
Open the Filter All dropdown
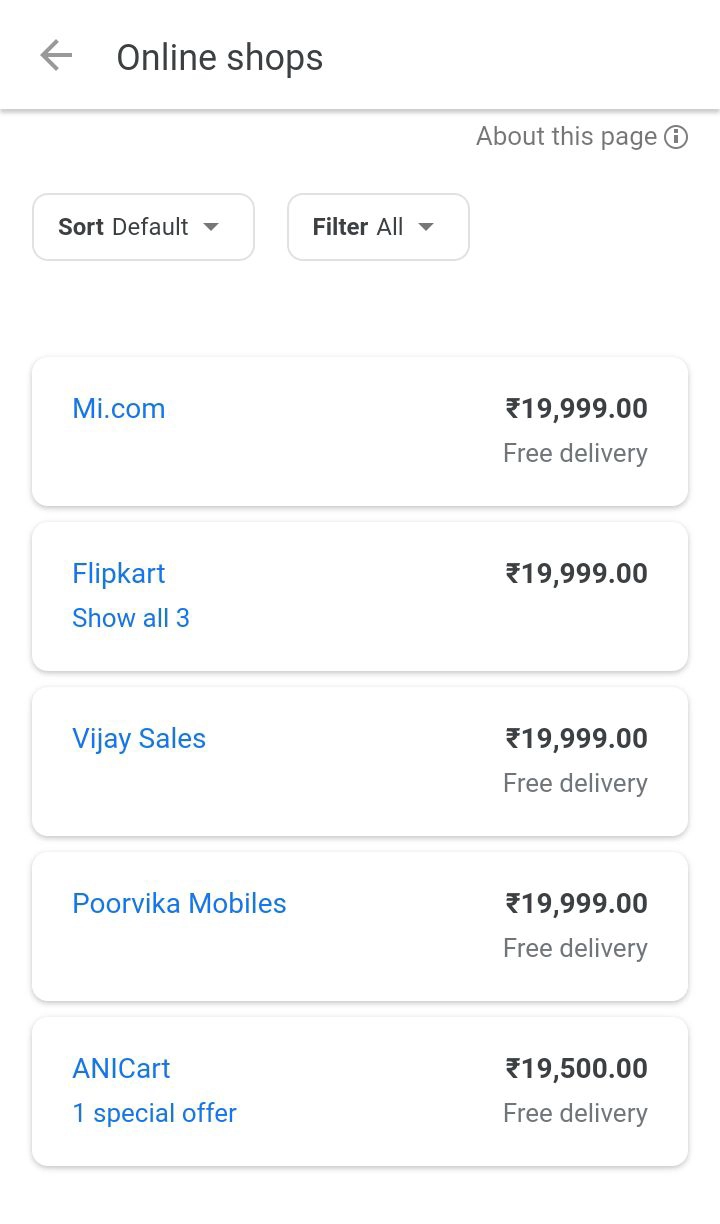click(x=377, y=227)
